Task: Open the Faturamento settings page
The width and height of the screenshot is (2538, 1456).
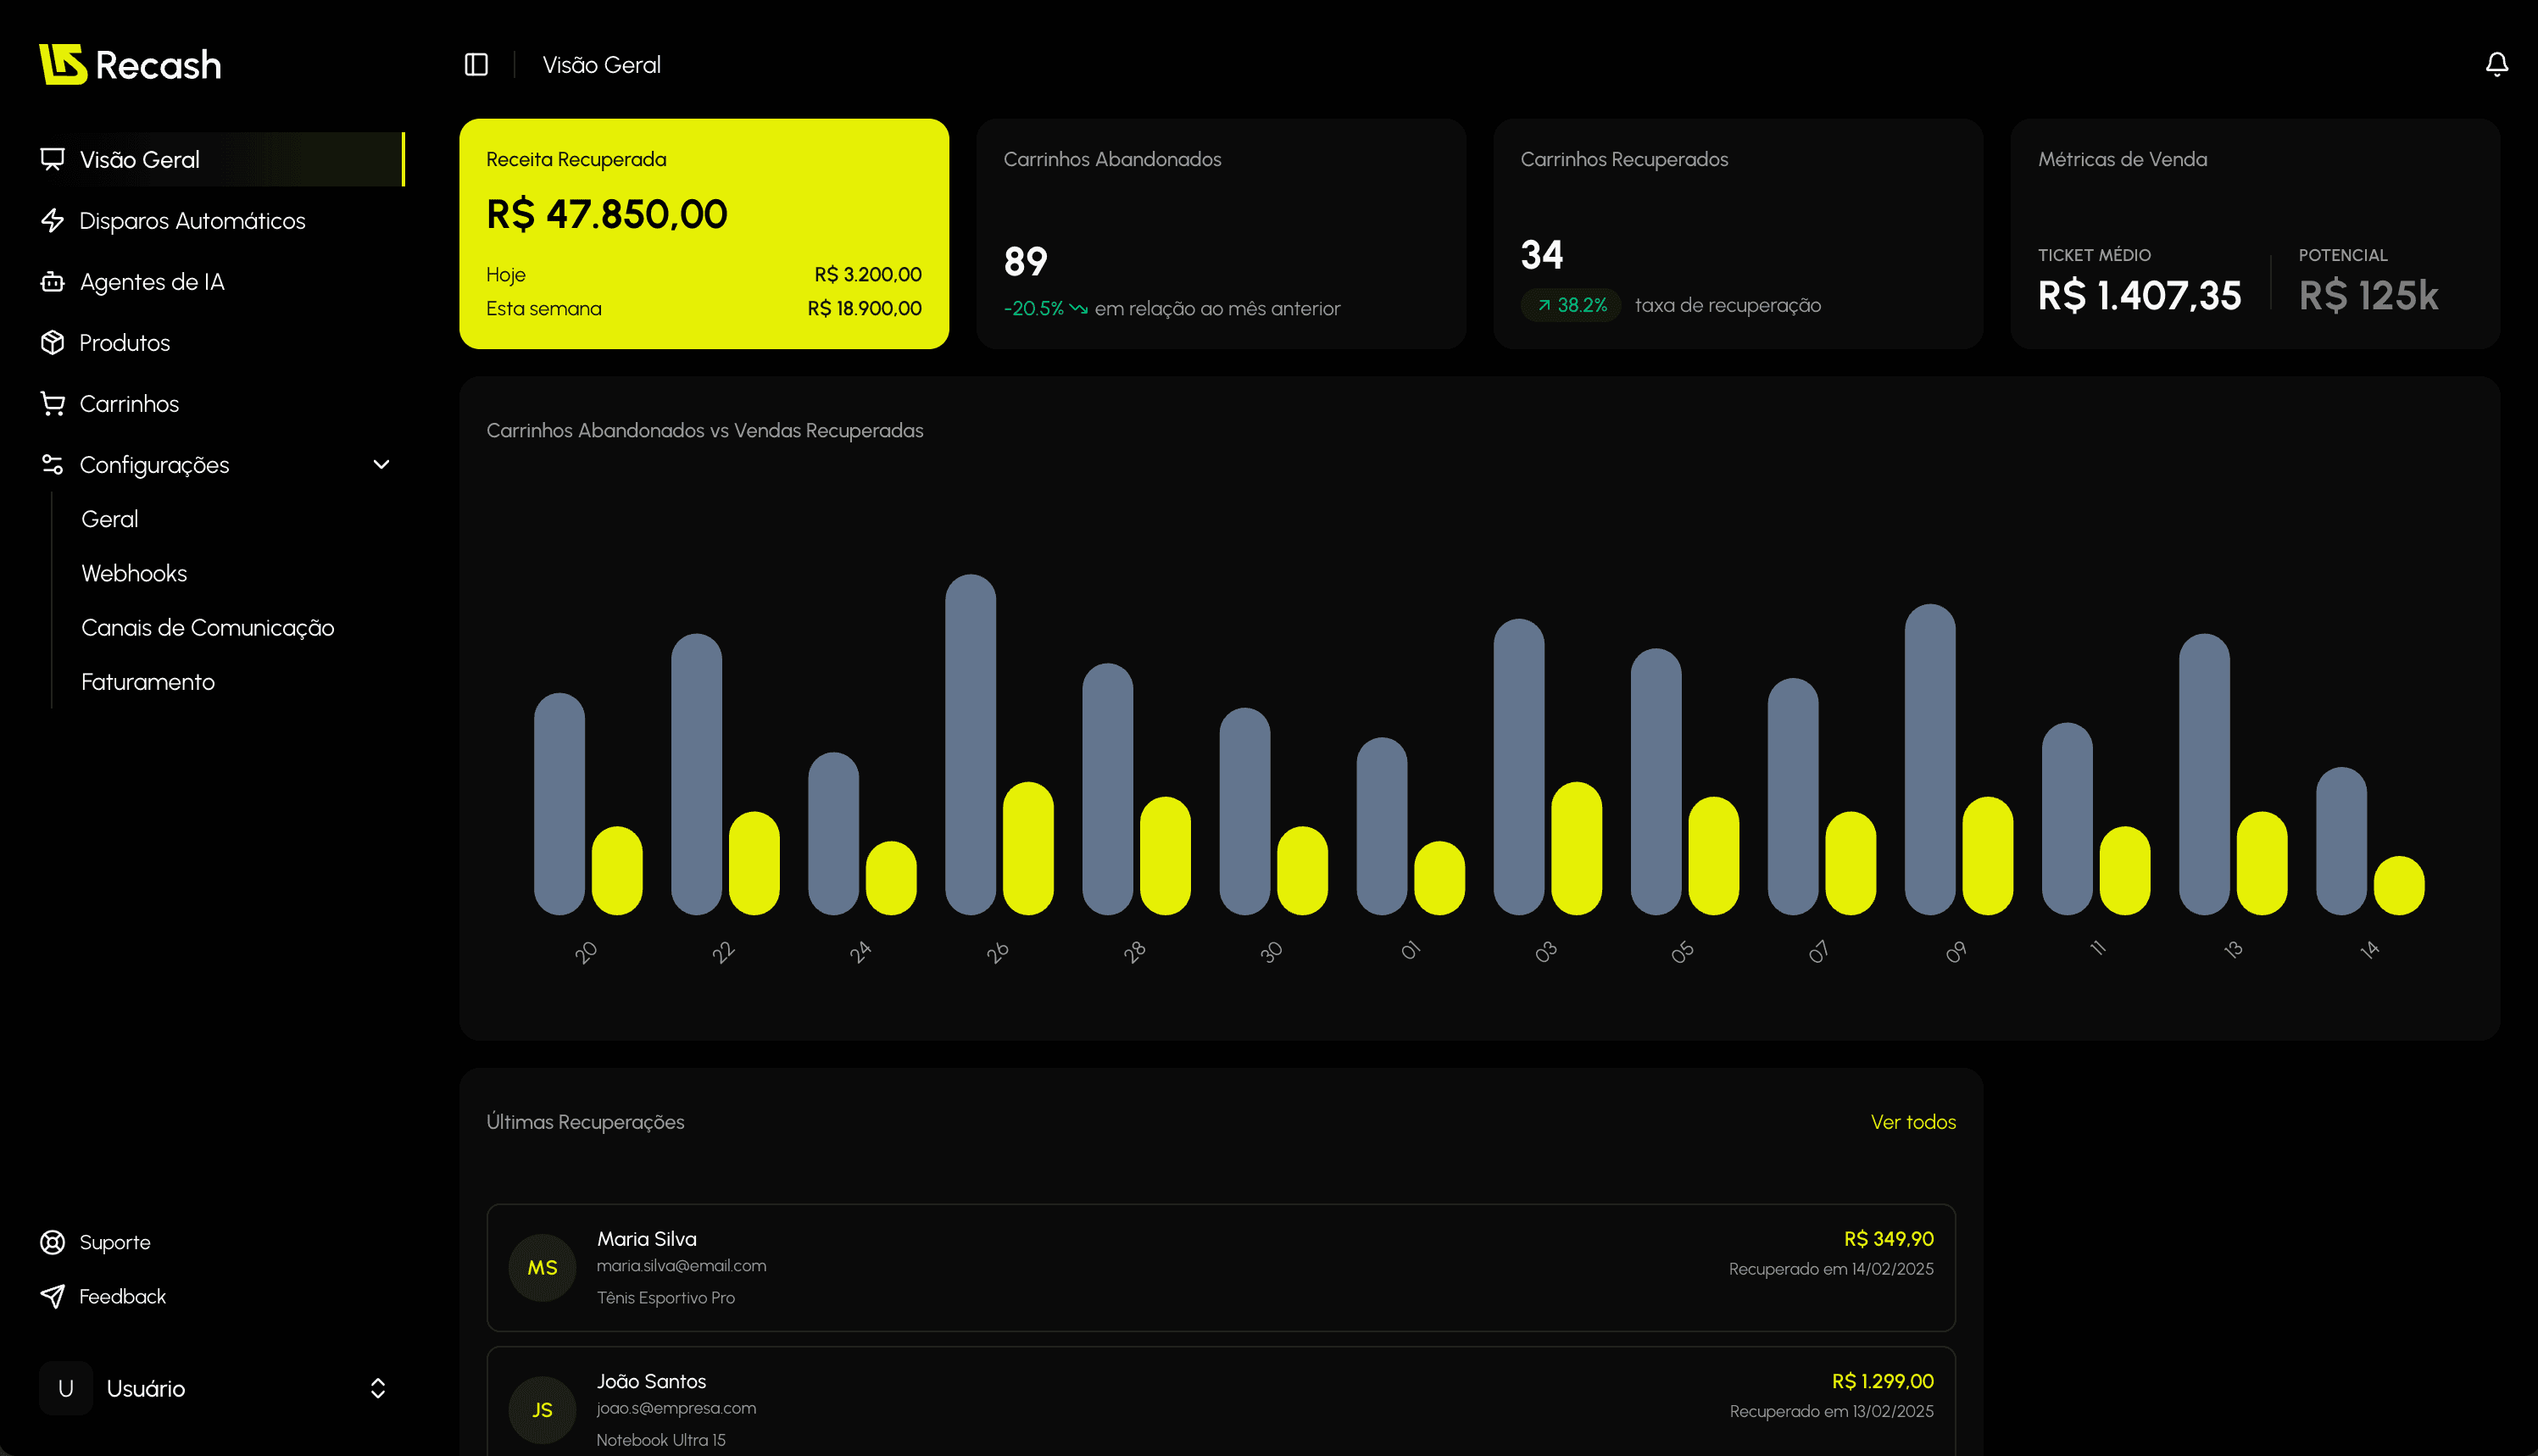Action: click(147, 681)
